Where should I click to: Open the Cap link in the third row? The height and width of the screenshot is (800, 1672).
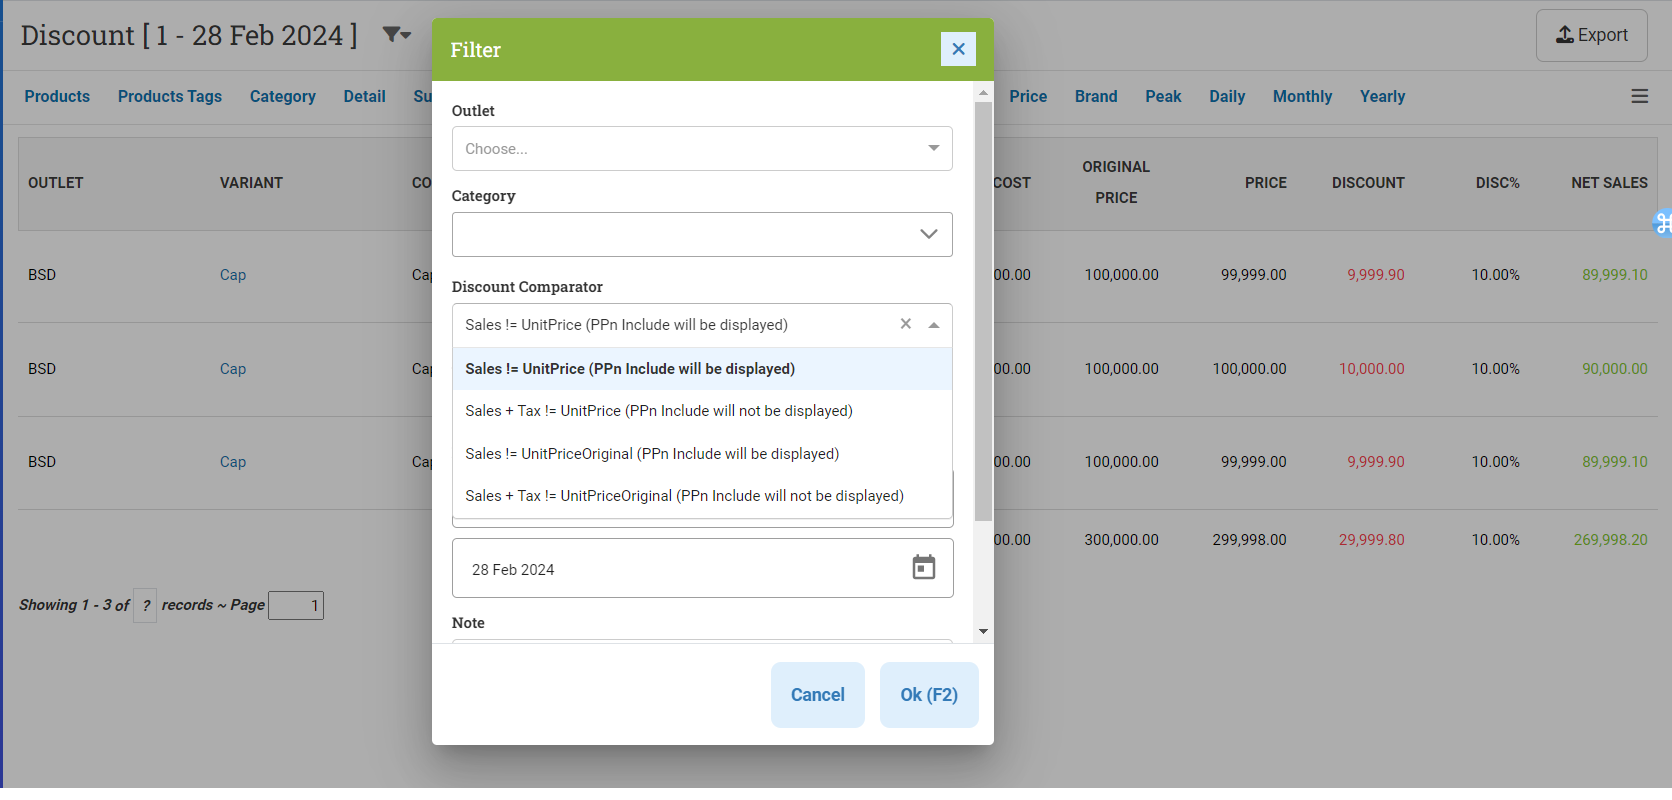click(x=233, y=462)
